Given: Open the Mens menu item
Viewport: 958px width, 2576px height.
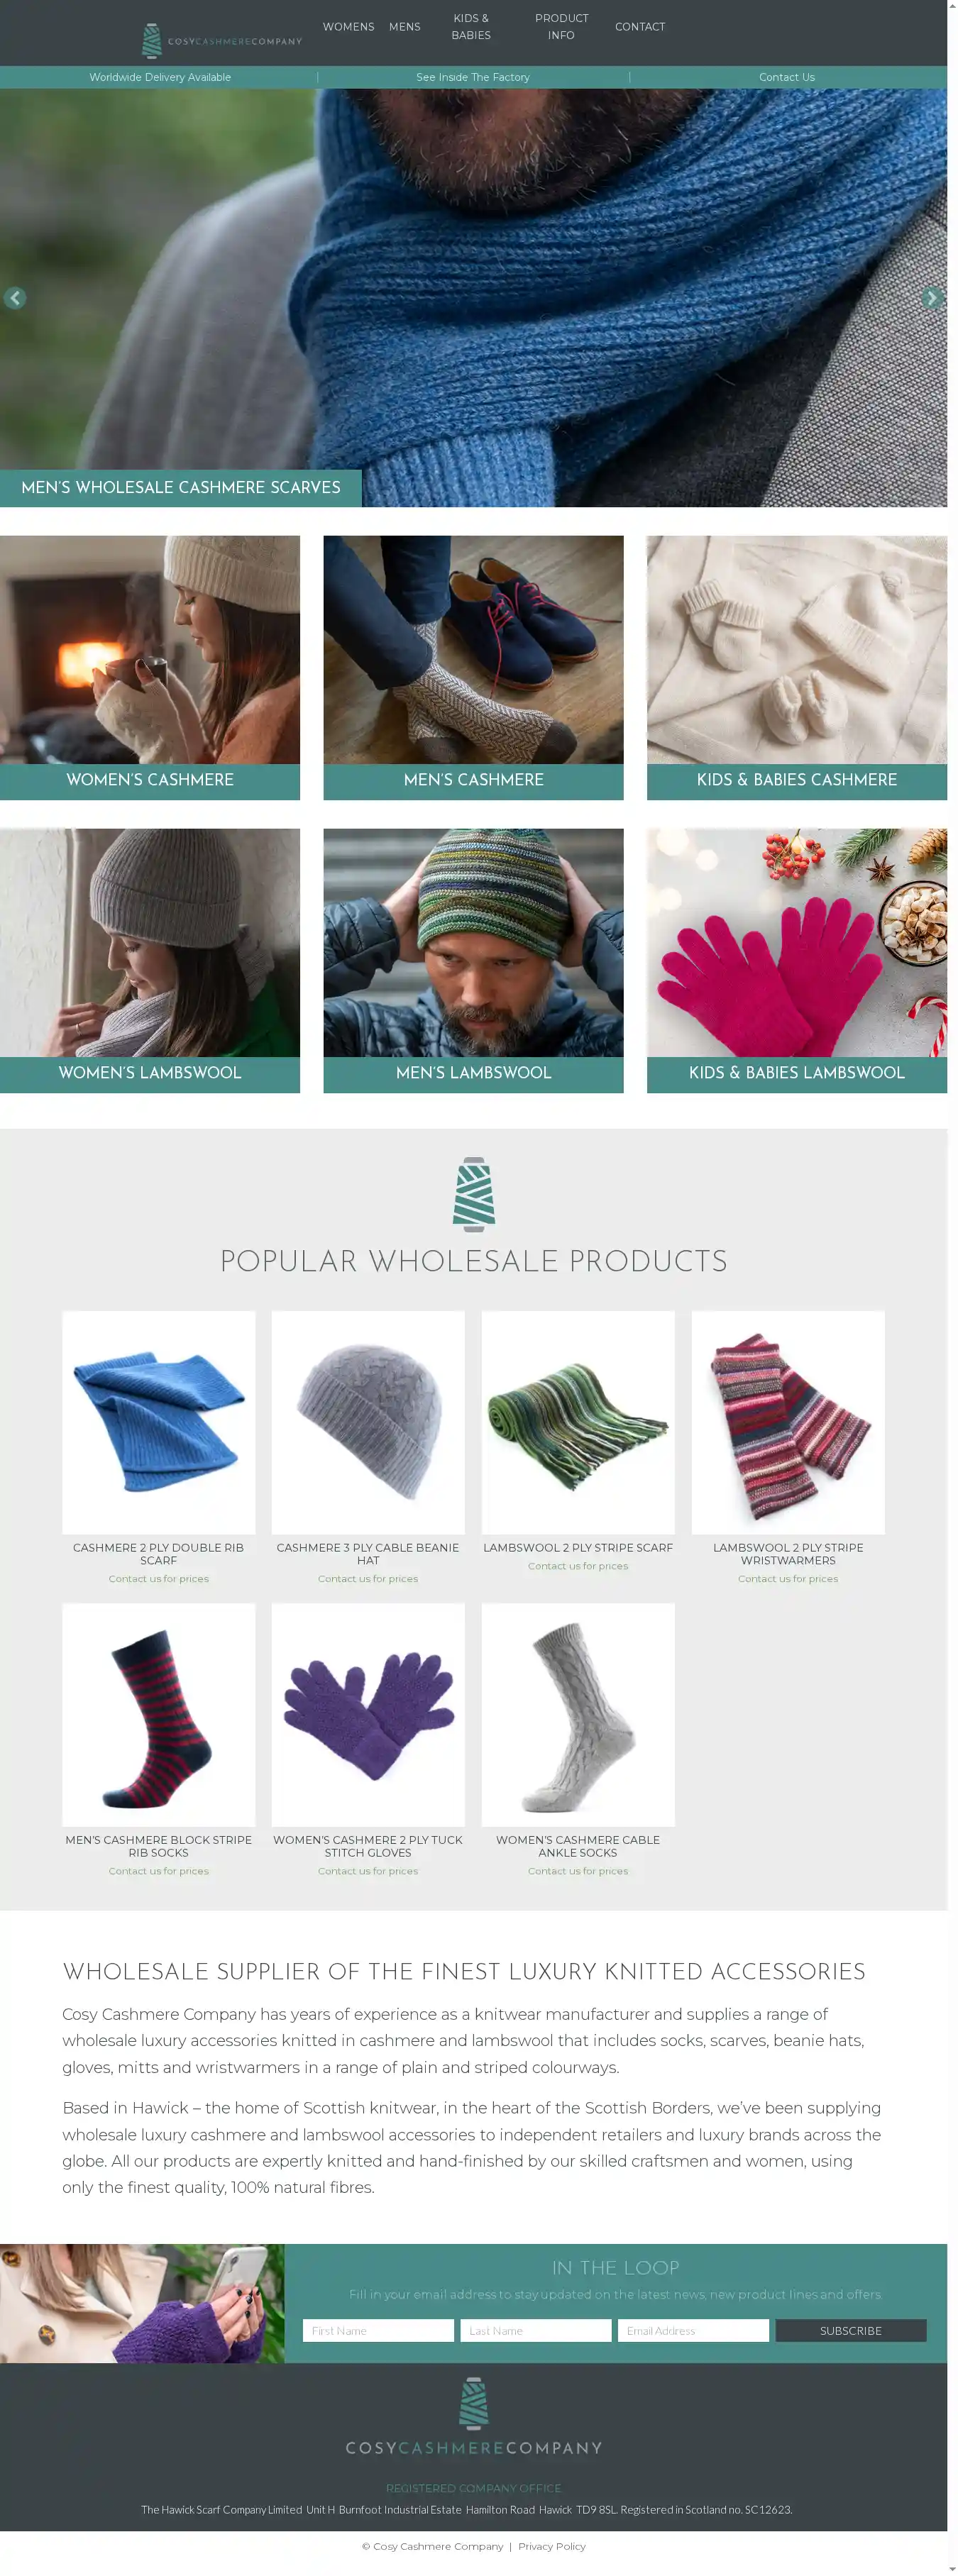Looking at the screenshot, I should [405, 27].
